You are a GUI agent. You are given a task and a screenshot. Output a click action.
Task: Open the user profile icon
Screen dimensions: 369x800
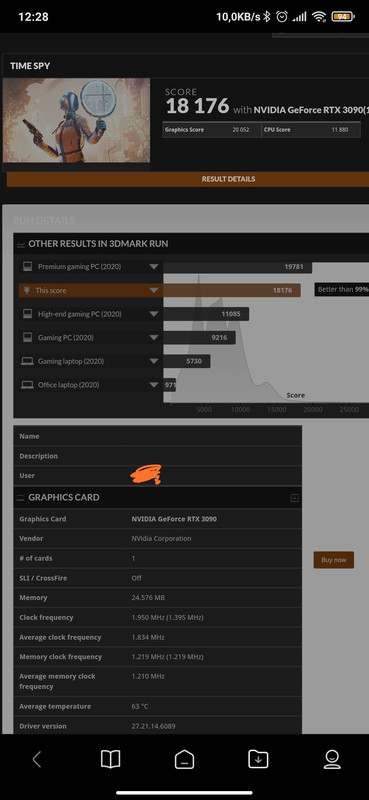[x=332, y=759]
